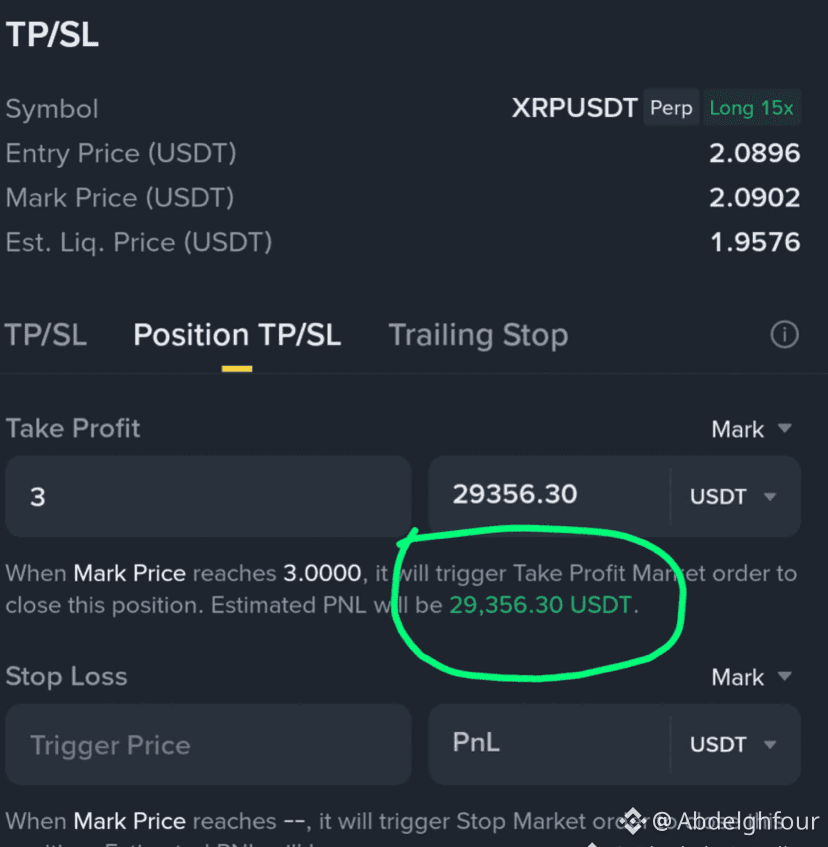828x847 pixels.
Task: Open Stop Loss USDT unit dropdown
Action: 733,744
